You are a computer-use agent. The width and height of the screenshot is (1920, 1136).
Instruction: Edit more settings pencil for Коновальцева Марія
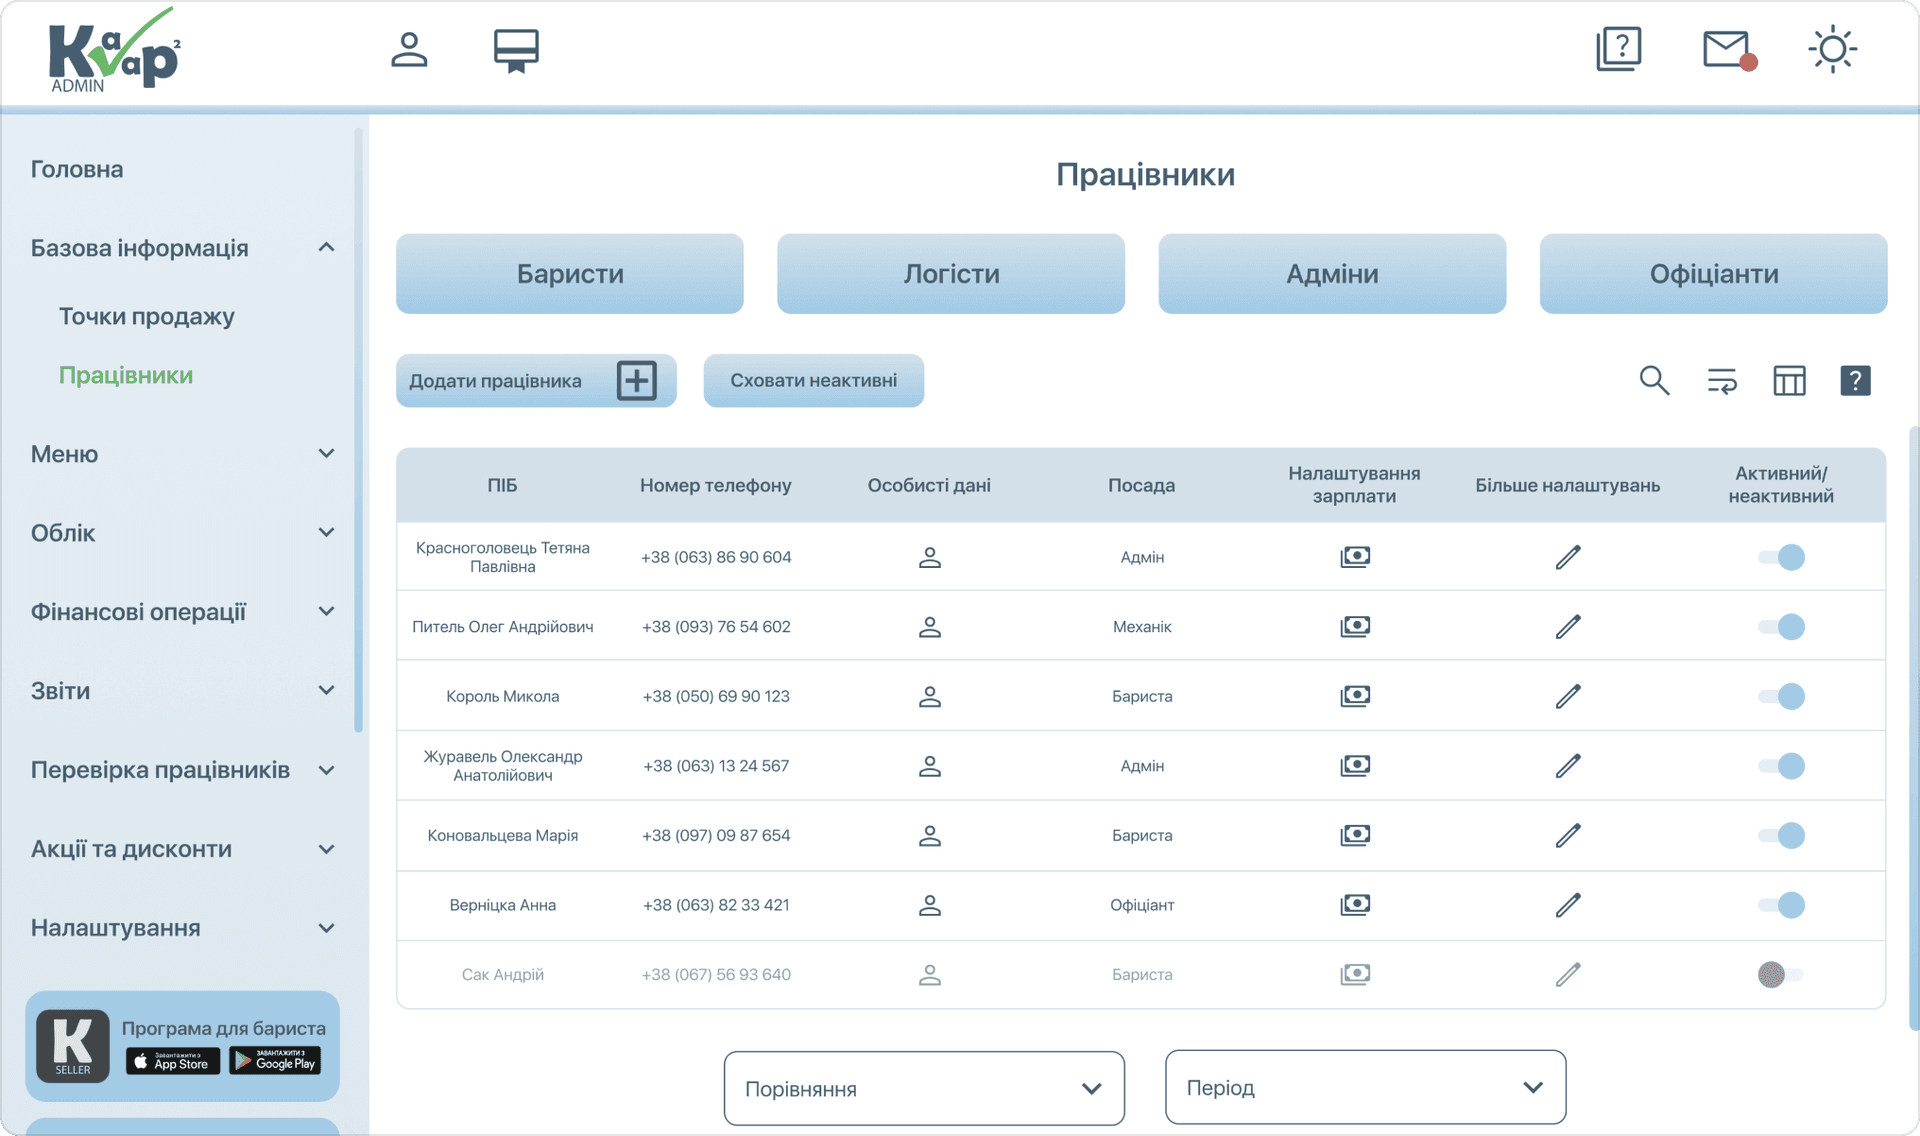[1568, 835]
